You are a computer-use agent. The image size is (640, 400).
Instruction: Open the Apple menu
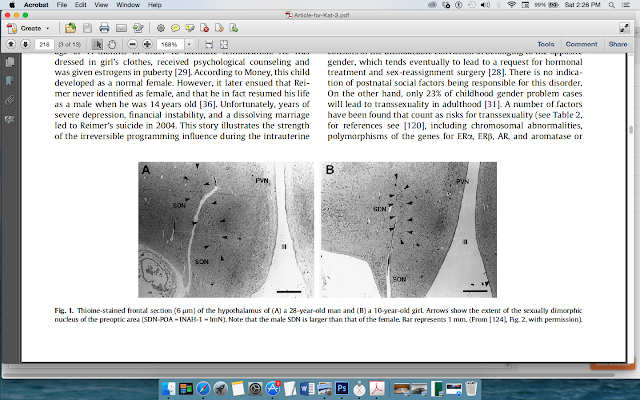pos(12,5)
